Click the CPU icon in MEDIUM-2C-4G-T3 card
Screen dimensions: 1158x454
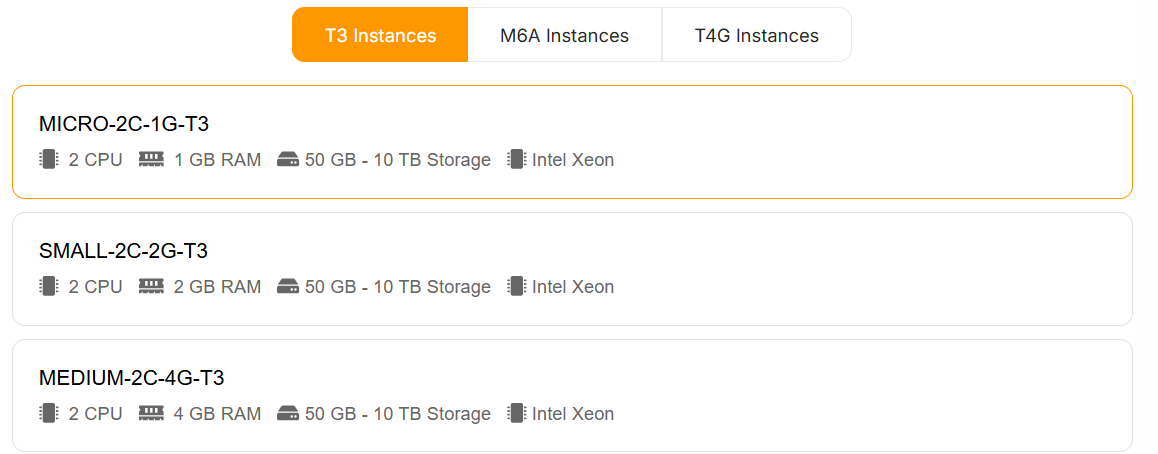click(x=48, y=413)
